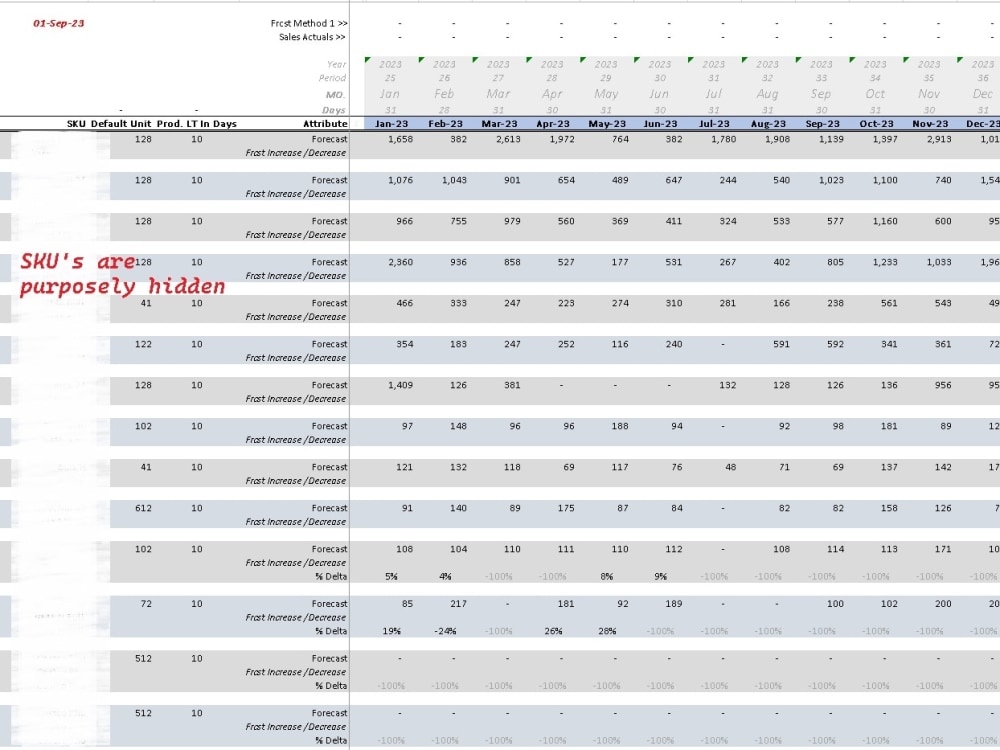Image resolution: width=1000 pixels, height=750 pixels.
Task: Select forecast value 2,613
Action: click(x=508, y=139)
